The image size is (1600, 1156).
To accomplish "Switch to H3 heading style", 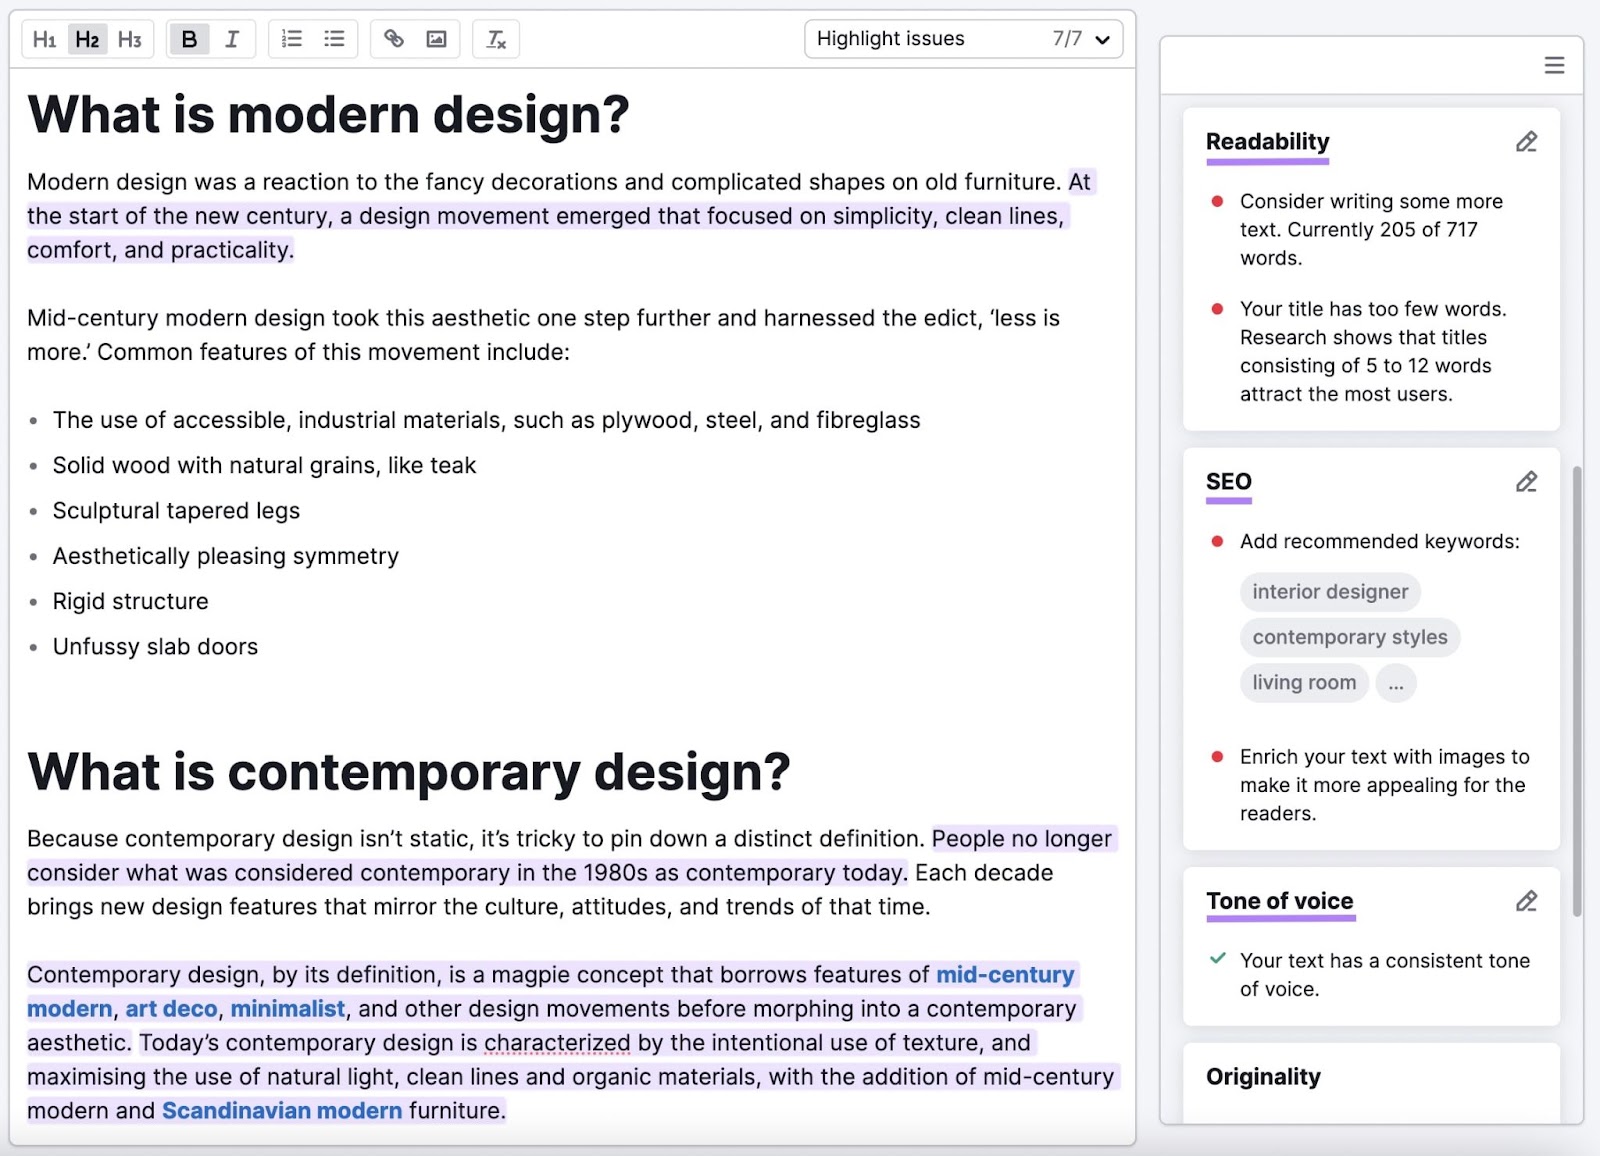I will (x=131, y=39).
